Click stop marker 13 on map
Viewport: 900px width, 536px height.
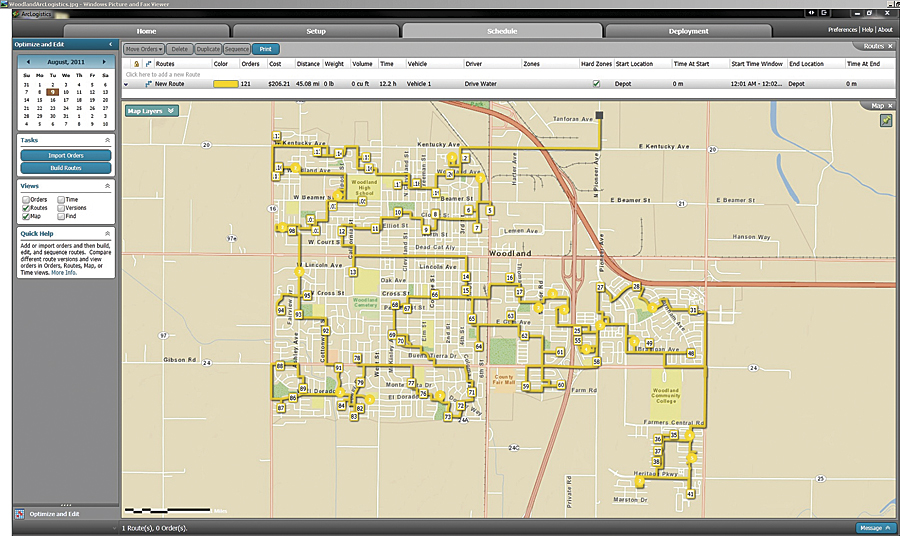click(x=353, y=272)
